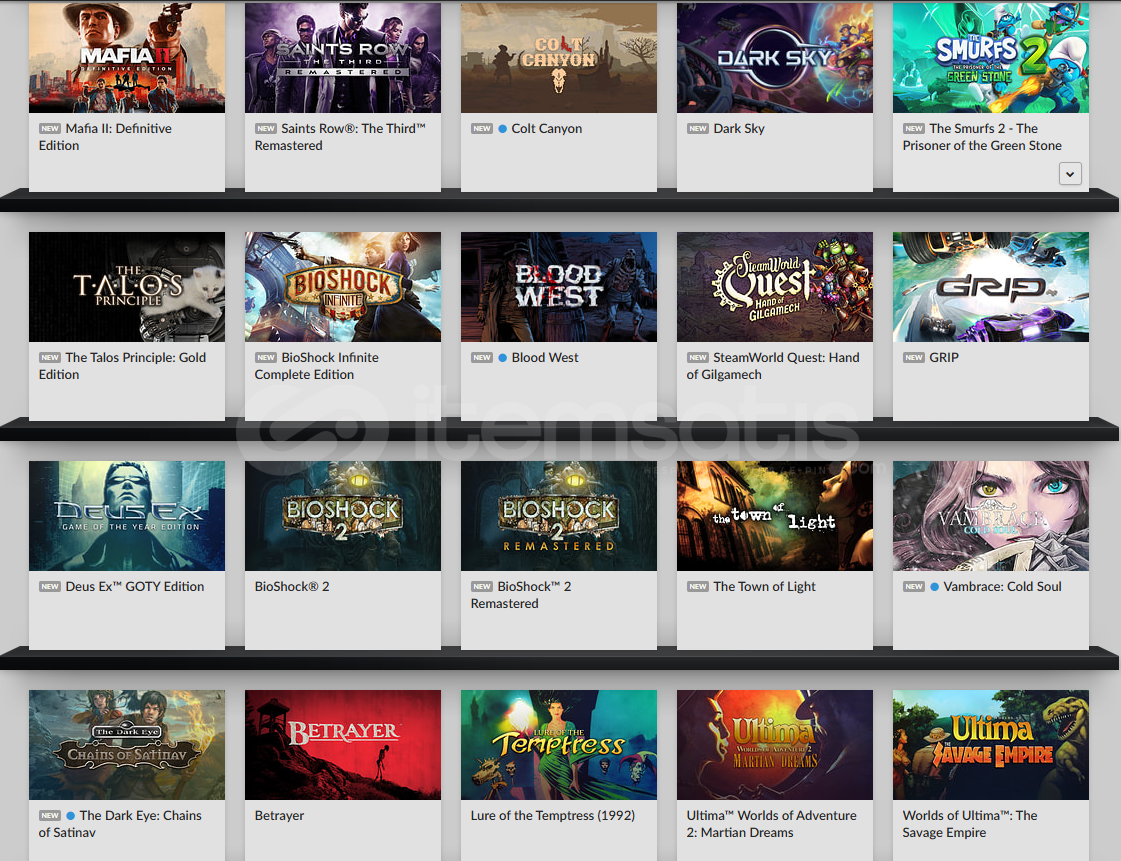Open the Mafia II Definitive Edition cover art
The height and width of the screenshot is (861, 1121).
[x=127, y=58]
